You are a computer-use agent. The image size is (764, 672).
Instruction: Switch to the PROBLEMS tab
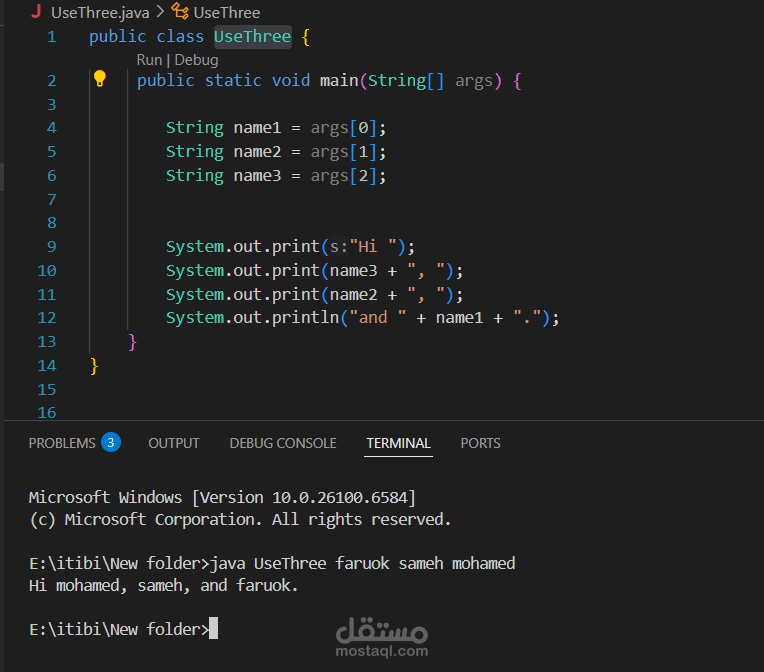62,443
